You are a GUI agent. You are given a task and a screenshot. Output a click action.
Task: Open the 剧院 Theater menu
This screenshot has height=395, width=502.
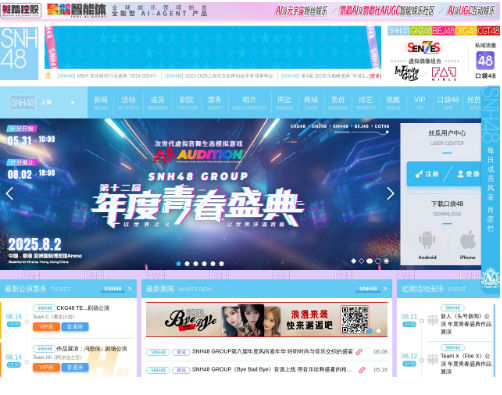pos(187,103)
